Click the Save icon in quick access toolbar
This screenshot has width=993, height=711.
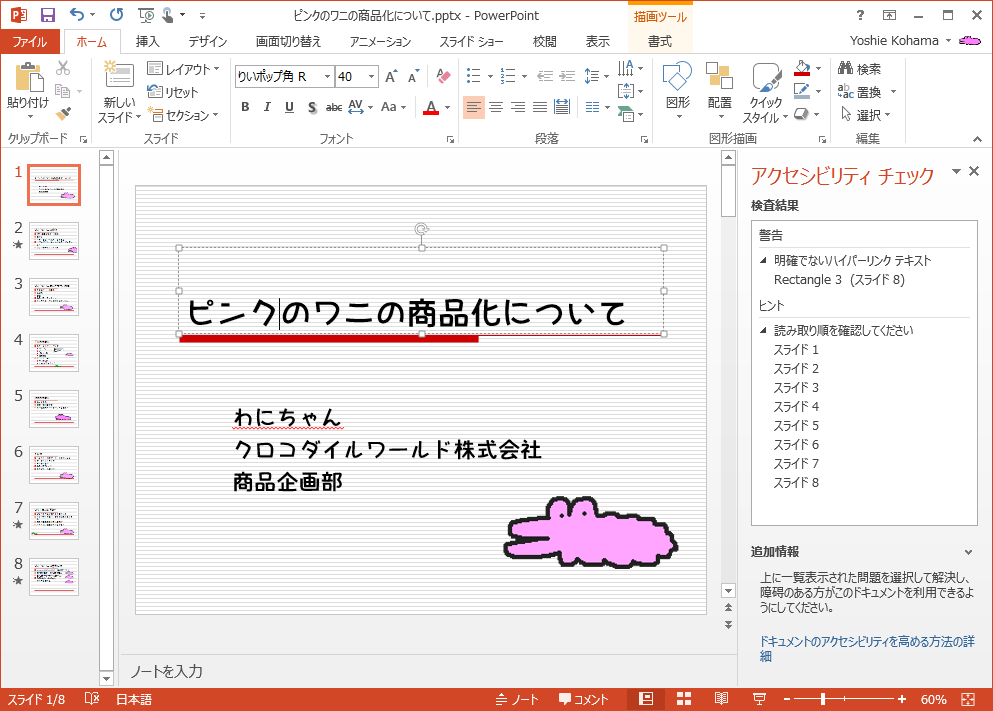coord(47,15)
